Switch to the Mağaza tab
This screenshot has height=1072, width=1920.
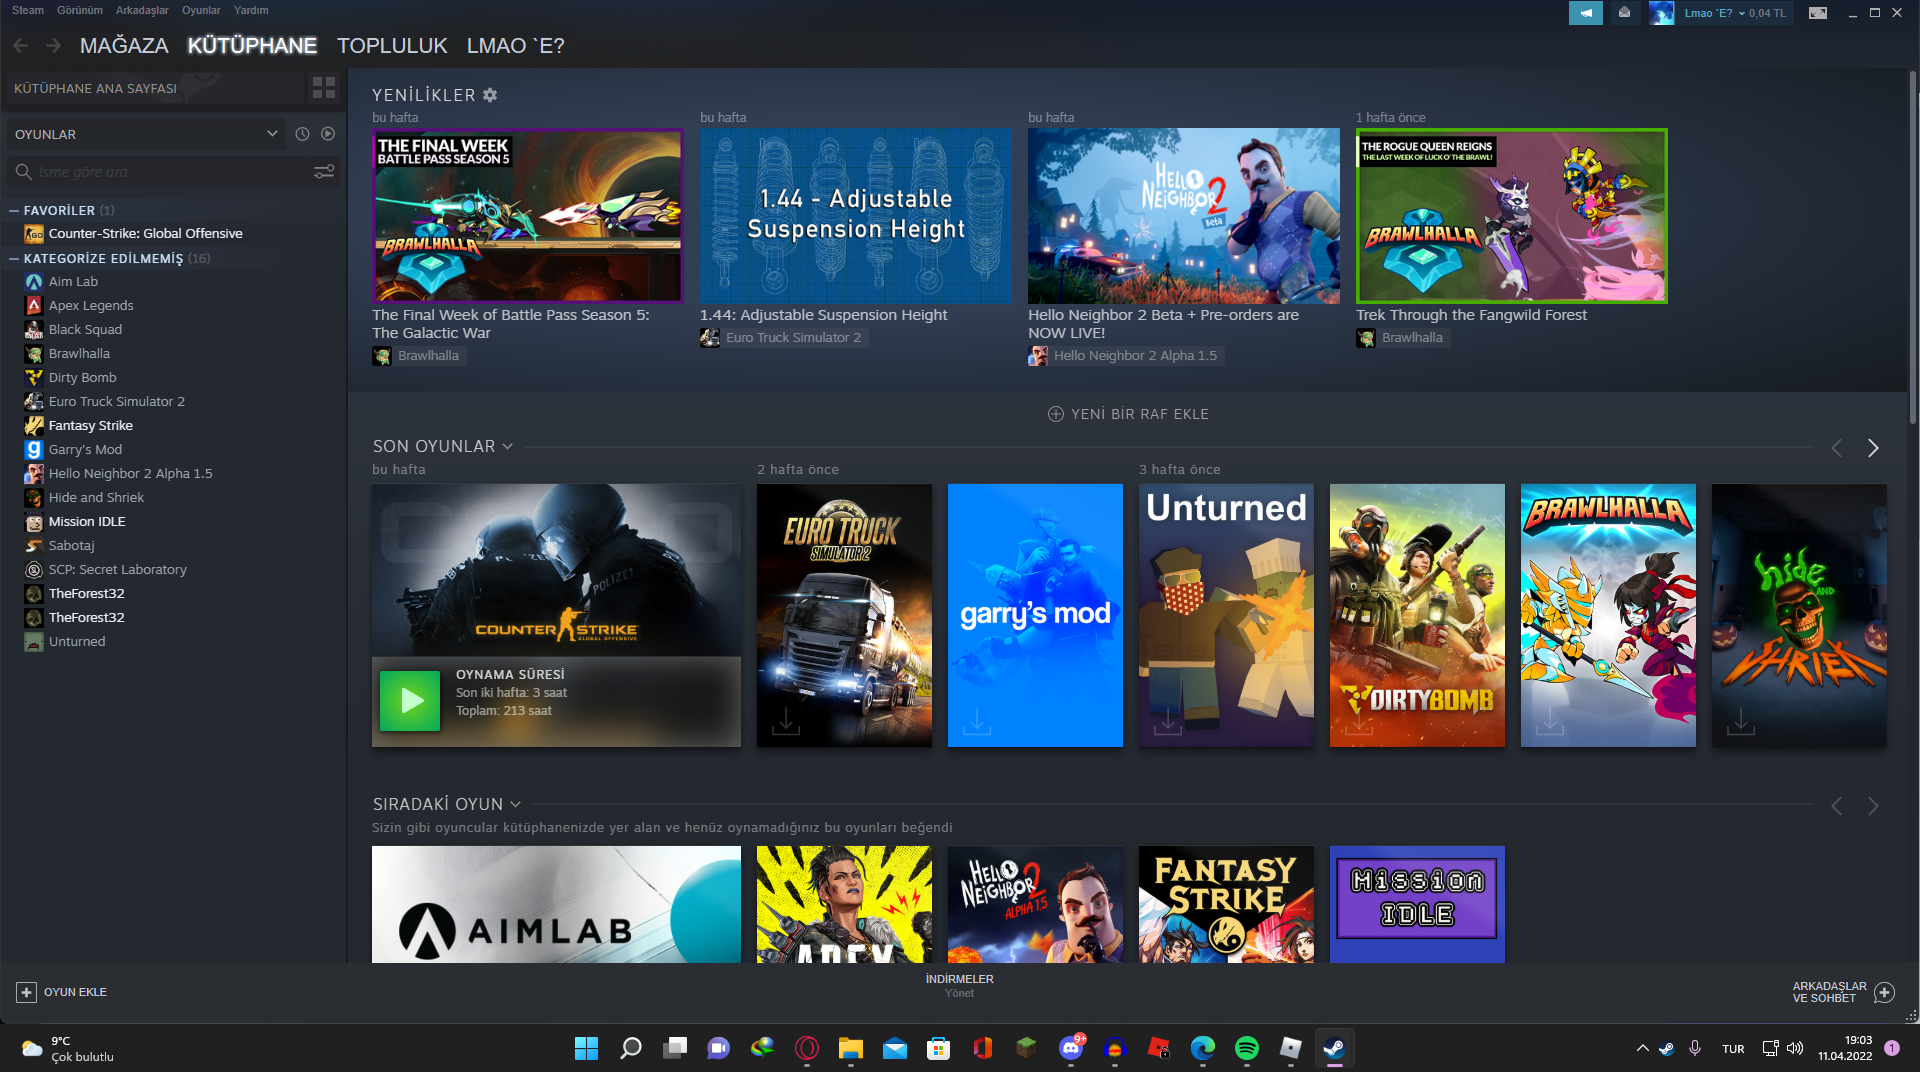tap(124, 46)
